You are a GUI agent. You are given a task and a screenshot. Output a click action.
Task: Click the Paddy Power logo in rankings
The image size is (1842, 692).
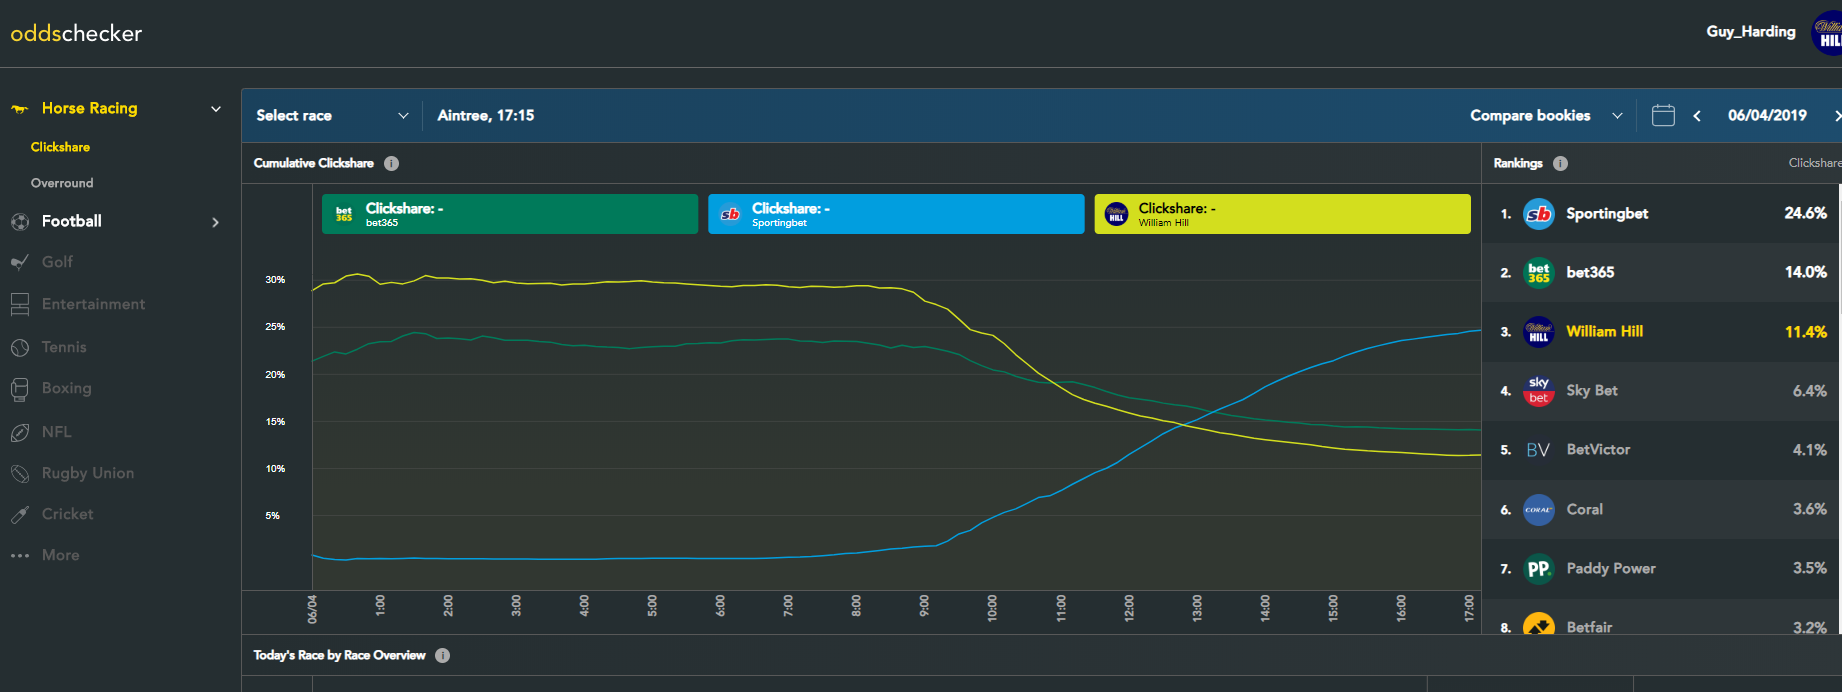1539,568
